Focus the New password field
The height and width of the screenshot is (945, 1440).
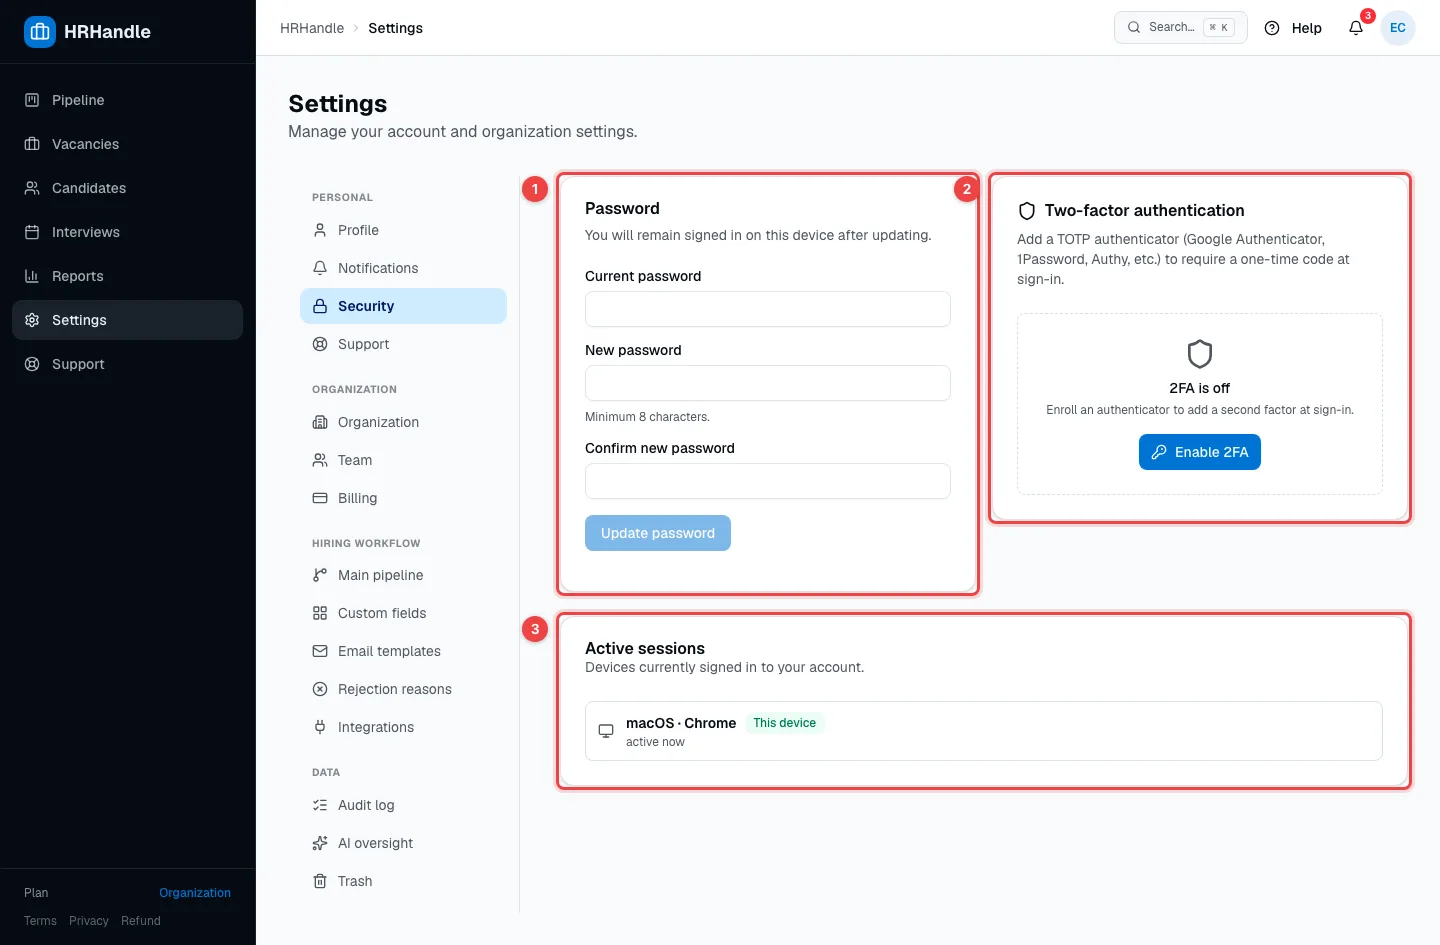[x=768, y=383]
